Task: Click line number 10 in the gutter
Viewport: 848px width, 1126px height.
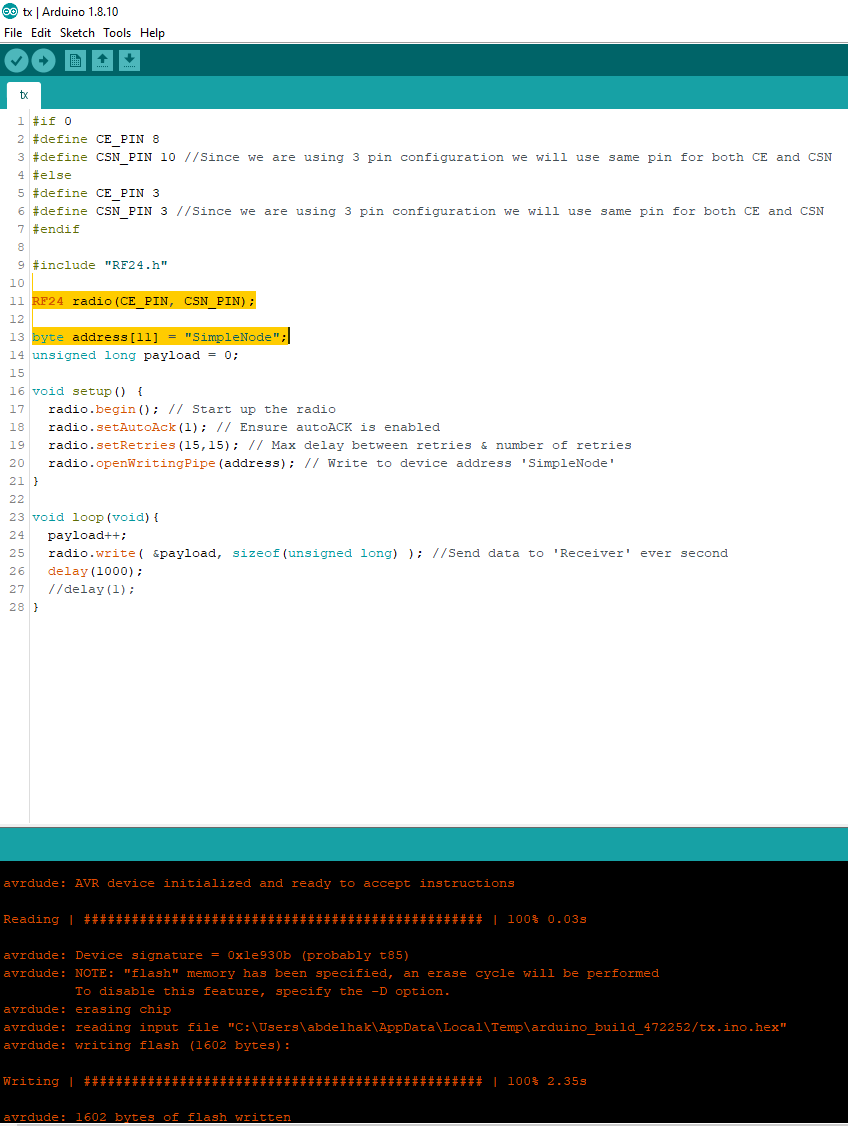Action: [x=17, y=283]
